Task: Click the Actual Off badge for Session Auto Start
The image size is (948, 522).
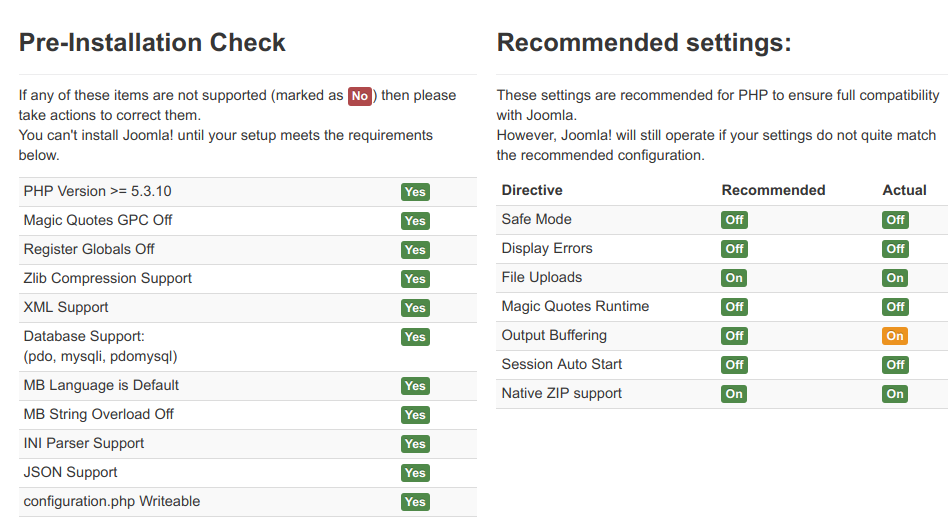Action: pyautogui.click(x=895, y=365)
